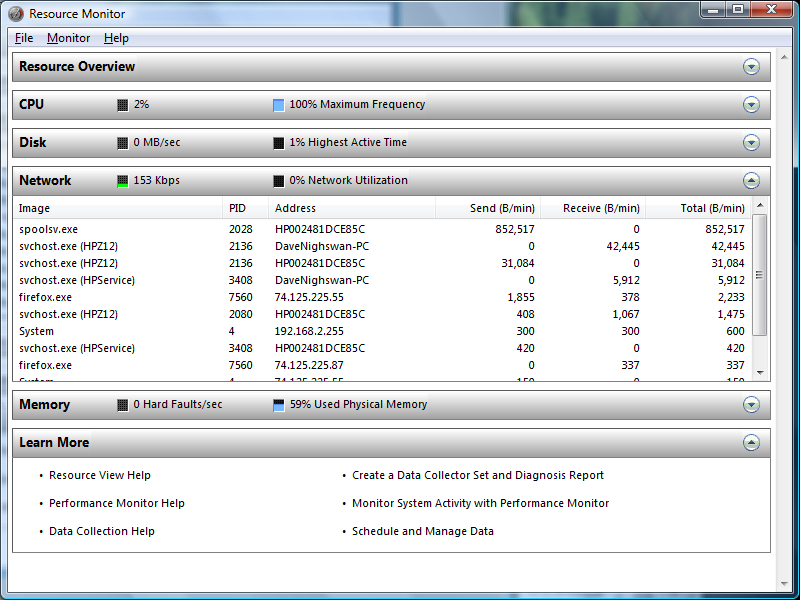Viewport: 800px width, 600px height.
Task: Maximize the Resource Monitor window
Action: pos(738,9)
